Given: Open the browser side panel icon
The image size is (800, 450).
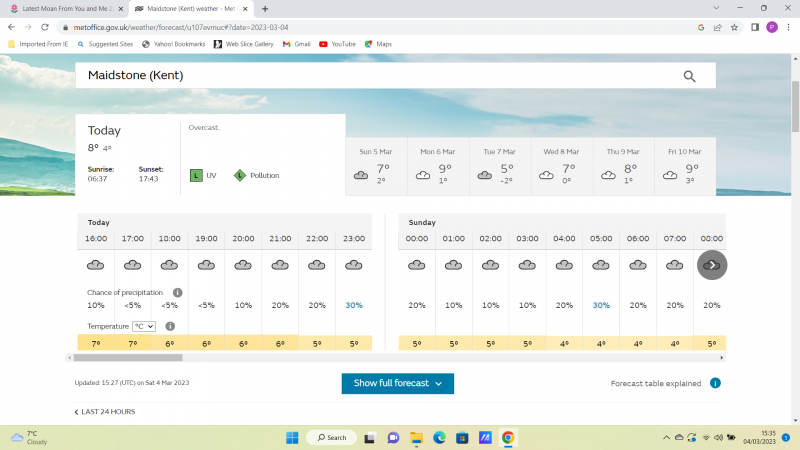Looking at the screenshot, I should coord(755,28).
